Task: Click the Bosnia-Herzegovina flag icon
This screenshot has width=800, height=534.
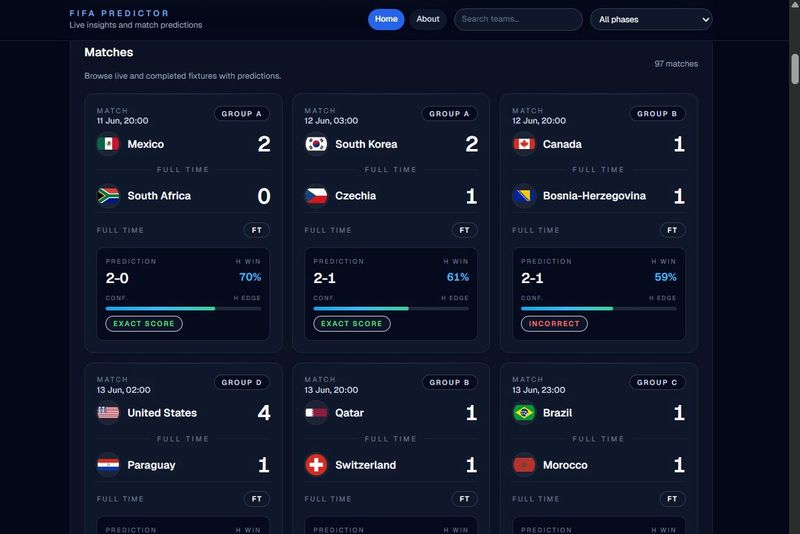Action: [x=524, y=196]
